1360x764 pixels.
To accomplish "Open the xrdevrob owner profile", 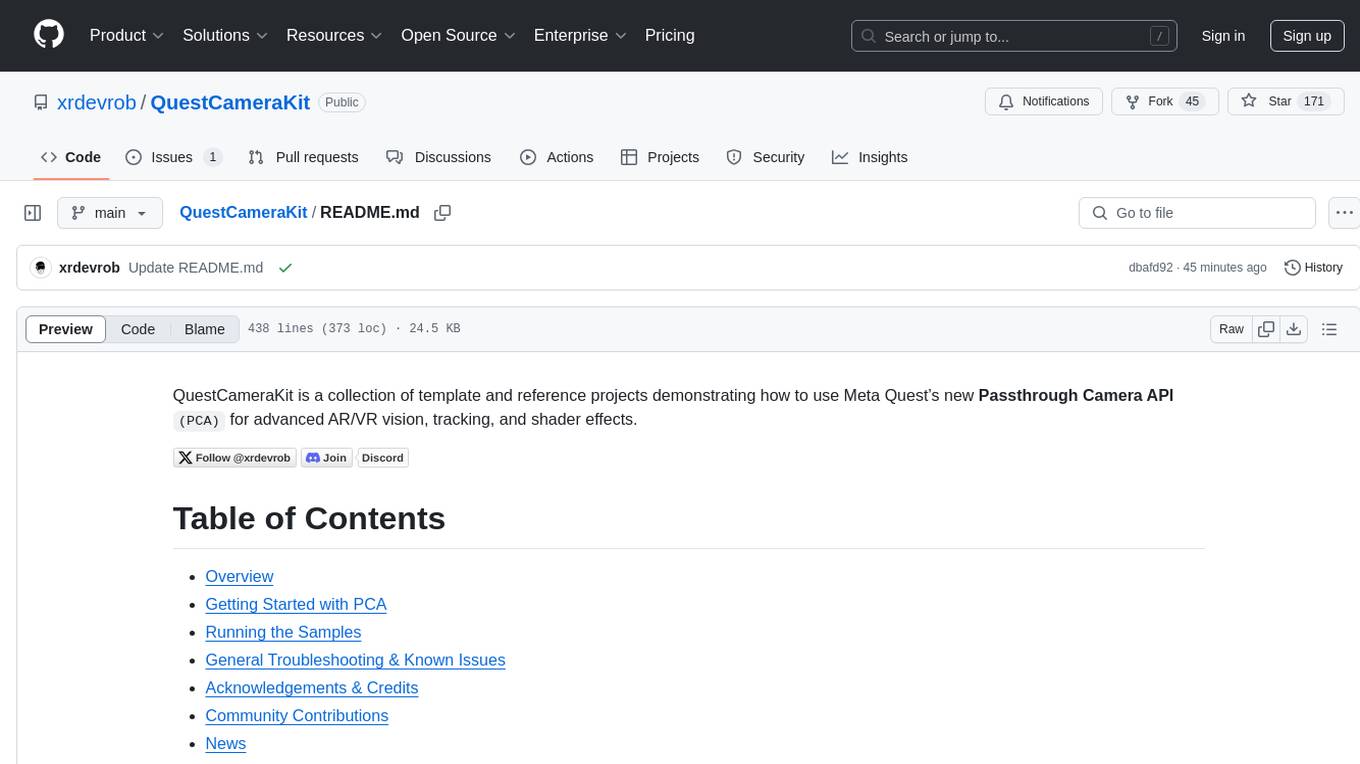I will click(x=97, y=102).
